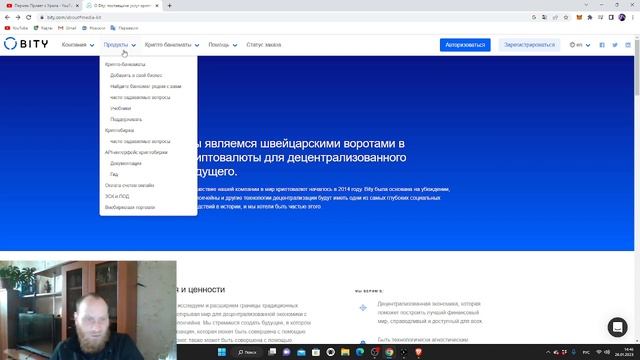Click the Зарегистрироваться button
The image size is (640, 360).
pyautogui.click(x=529, y=45)
